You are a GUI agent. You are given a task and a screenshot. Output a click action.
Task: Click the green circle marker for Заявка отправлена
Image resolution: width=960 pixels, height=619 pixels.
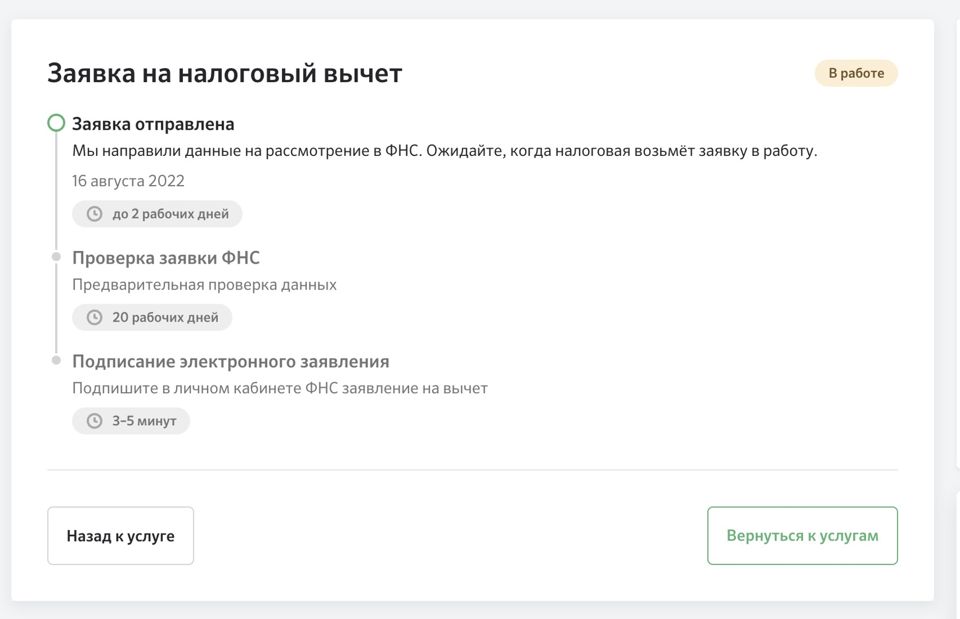[56, 124]
